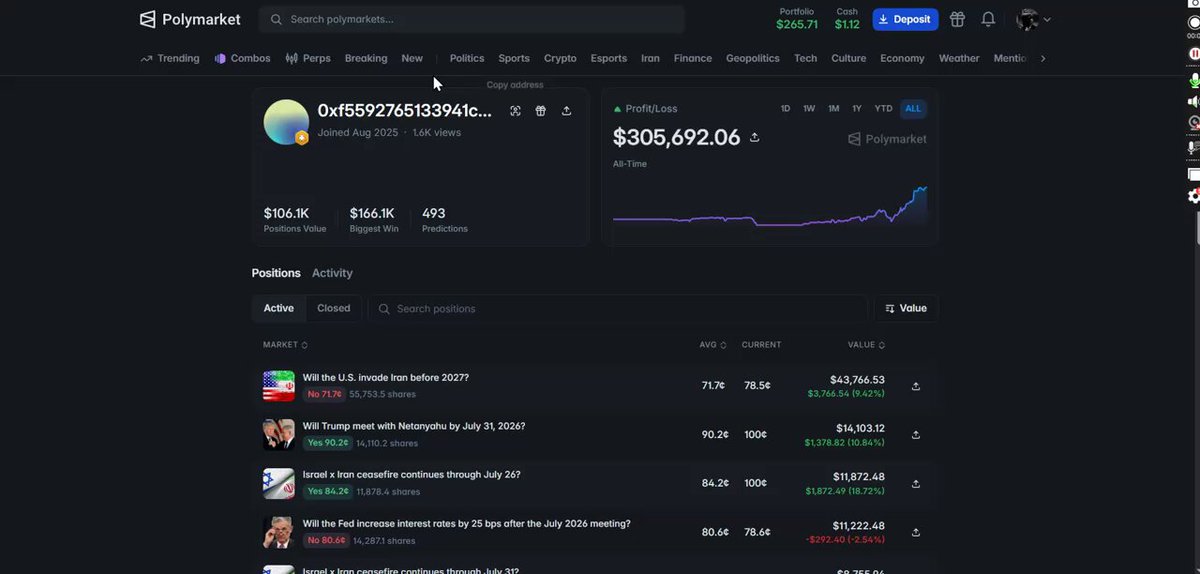This screenshot has width=1200, height=574.
Task: Click the 493 Predictions stat
Action: pyautogui.click(x=445, y=219)
